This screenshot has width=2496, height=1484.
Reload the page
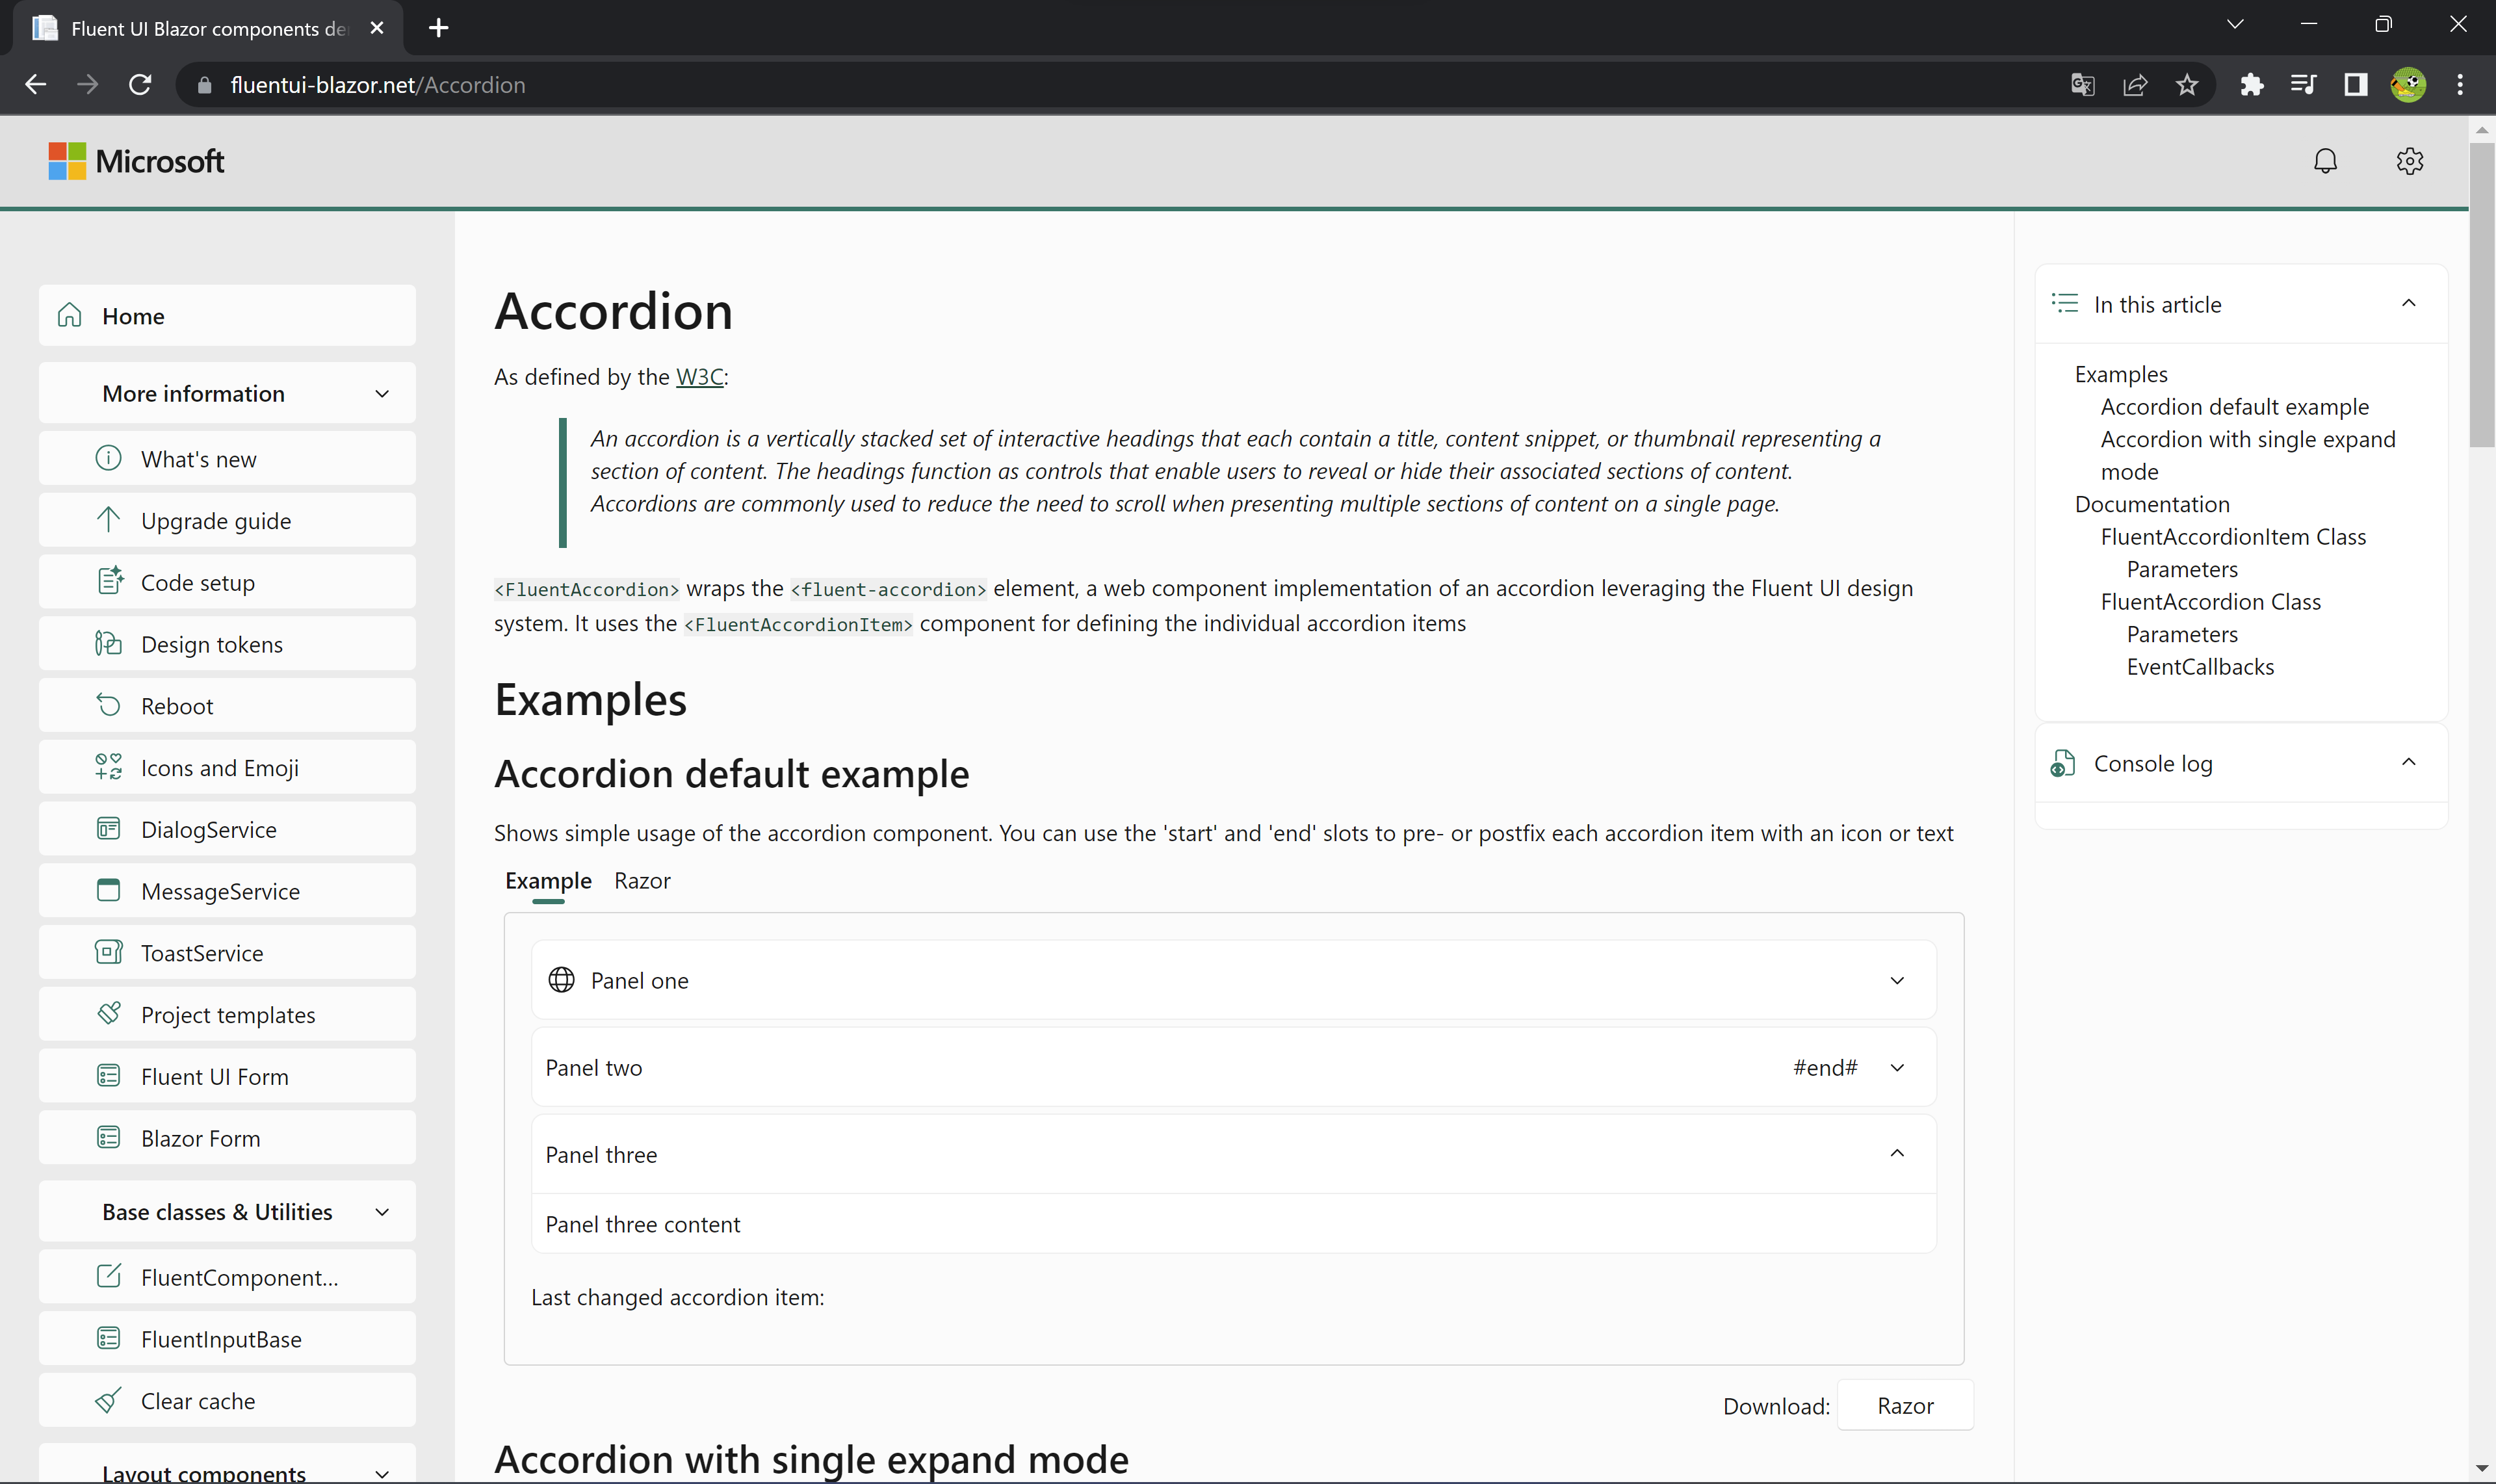click(140, 85)
